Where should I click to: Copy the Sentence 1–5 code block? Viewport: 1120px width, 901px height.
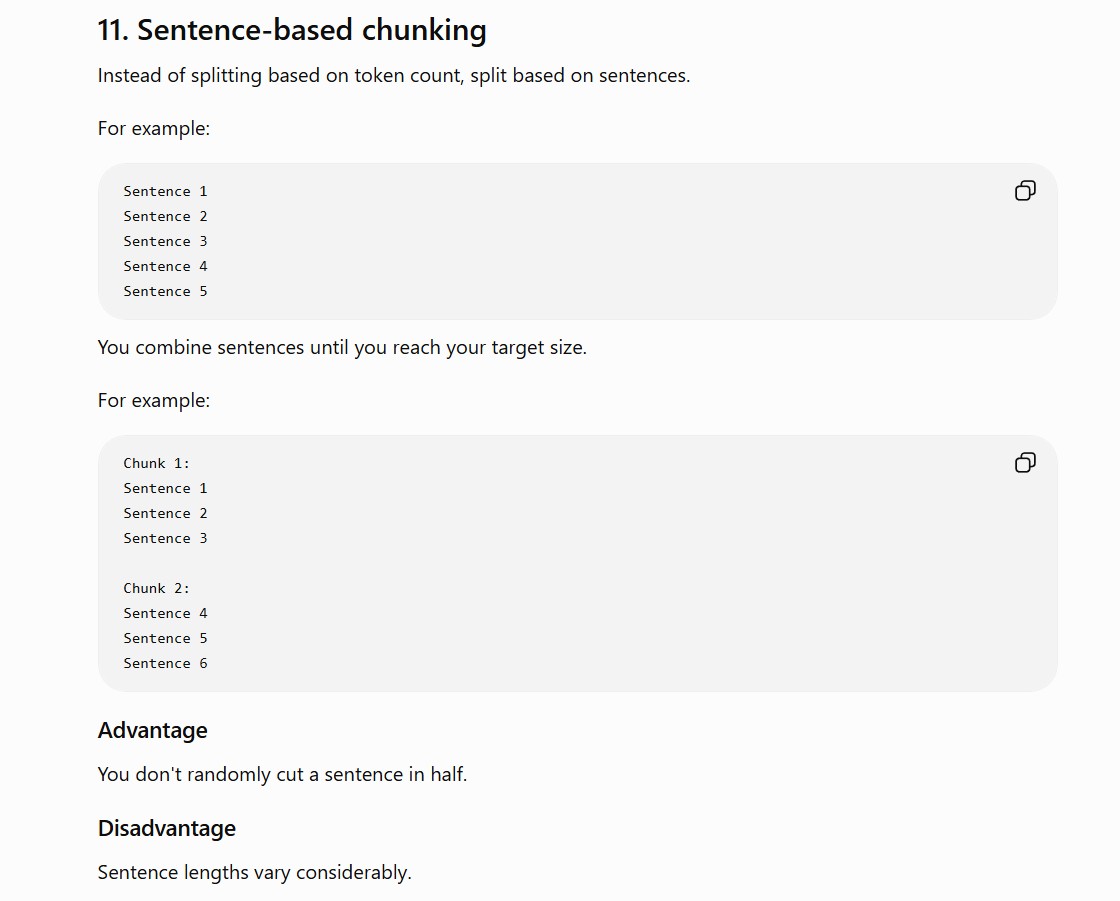(x=1025, y=191)
